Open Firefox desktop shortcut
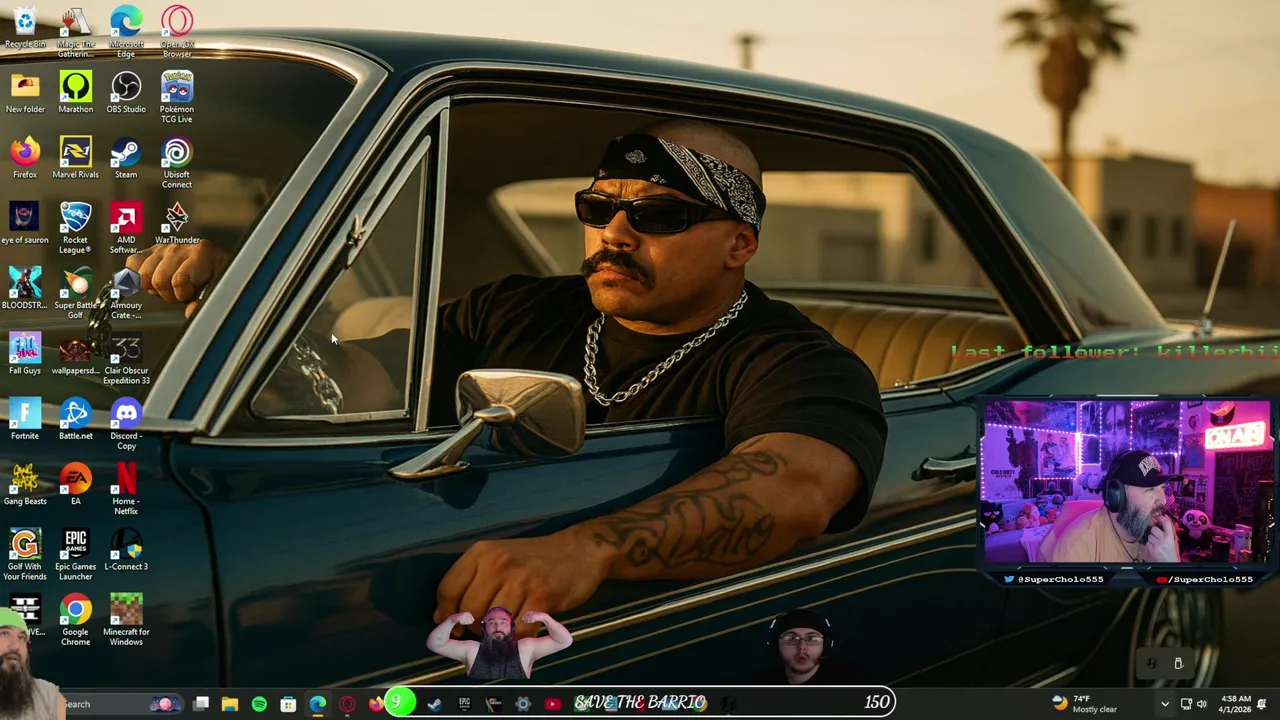1280x720 pixels. tap(25, 157)
